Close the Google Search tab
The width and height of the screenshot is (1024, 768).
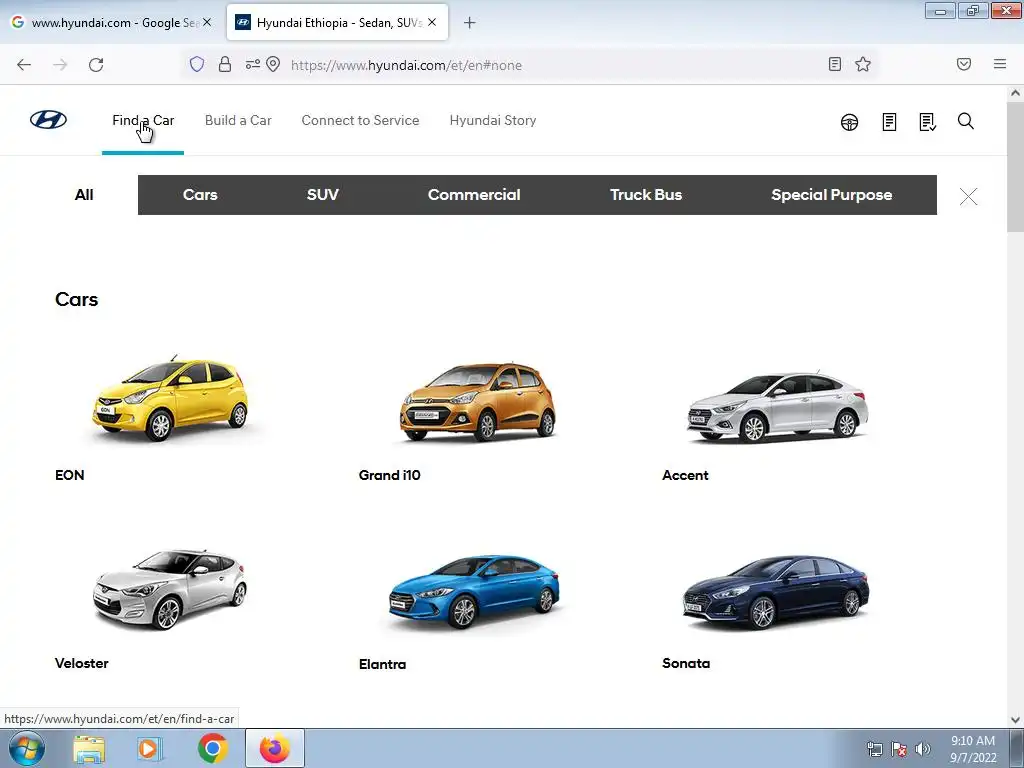(x=207, y=22)
